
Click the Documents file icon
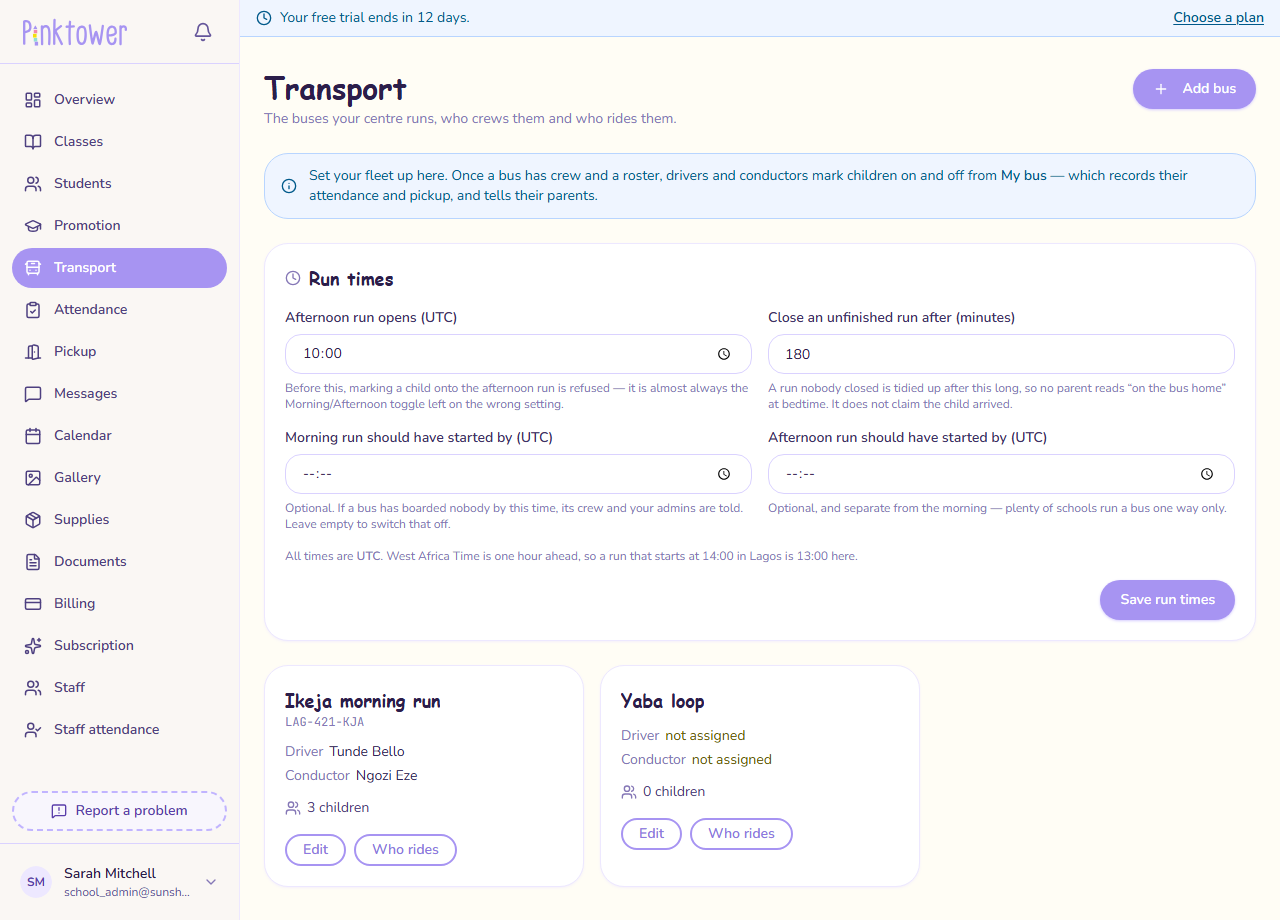click(33, 562)
